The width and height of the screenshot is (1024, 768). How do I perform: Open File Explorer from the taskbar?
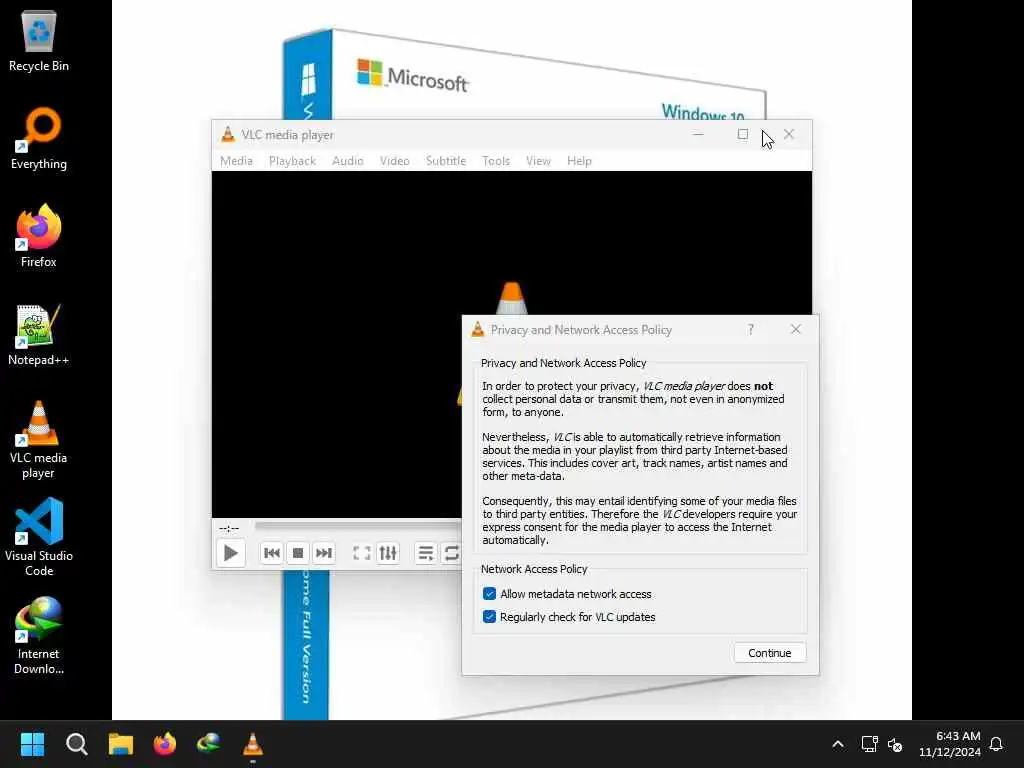click(x=121, y=744)
